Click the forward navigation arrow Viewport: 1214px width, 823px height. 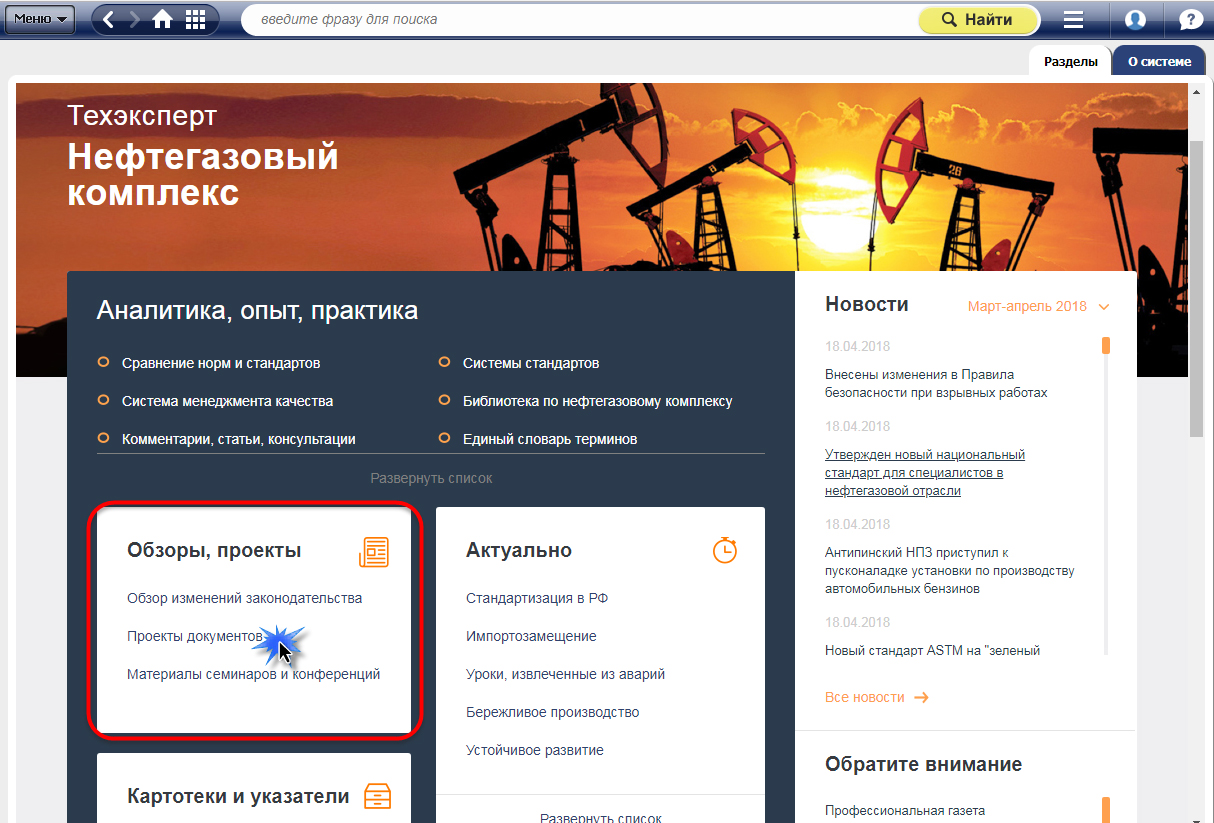135,19
